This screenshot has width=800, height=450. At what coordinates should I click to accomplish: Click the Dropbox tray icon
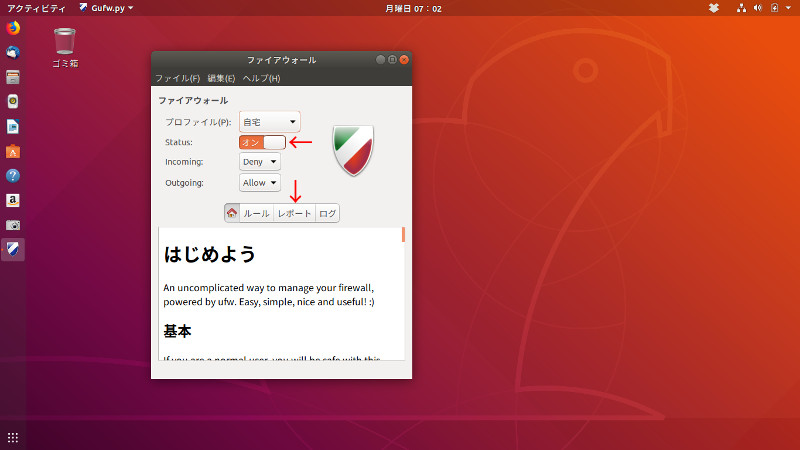[x=714, y=8]
